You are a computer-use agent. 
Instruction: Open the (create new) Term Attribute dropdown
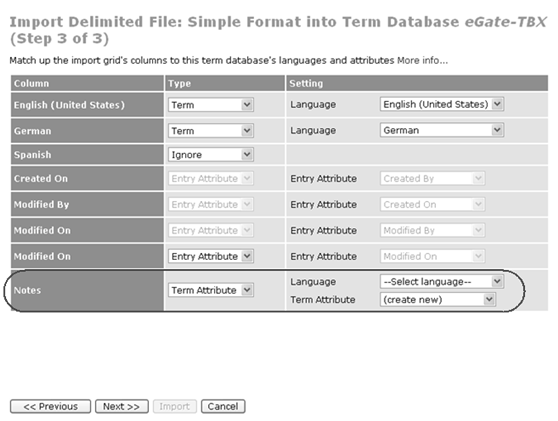point(438,299)
